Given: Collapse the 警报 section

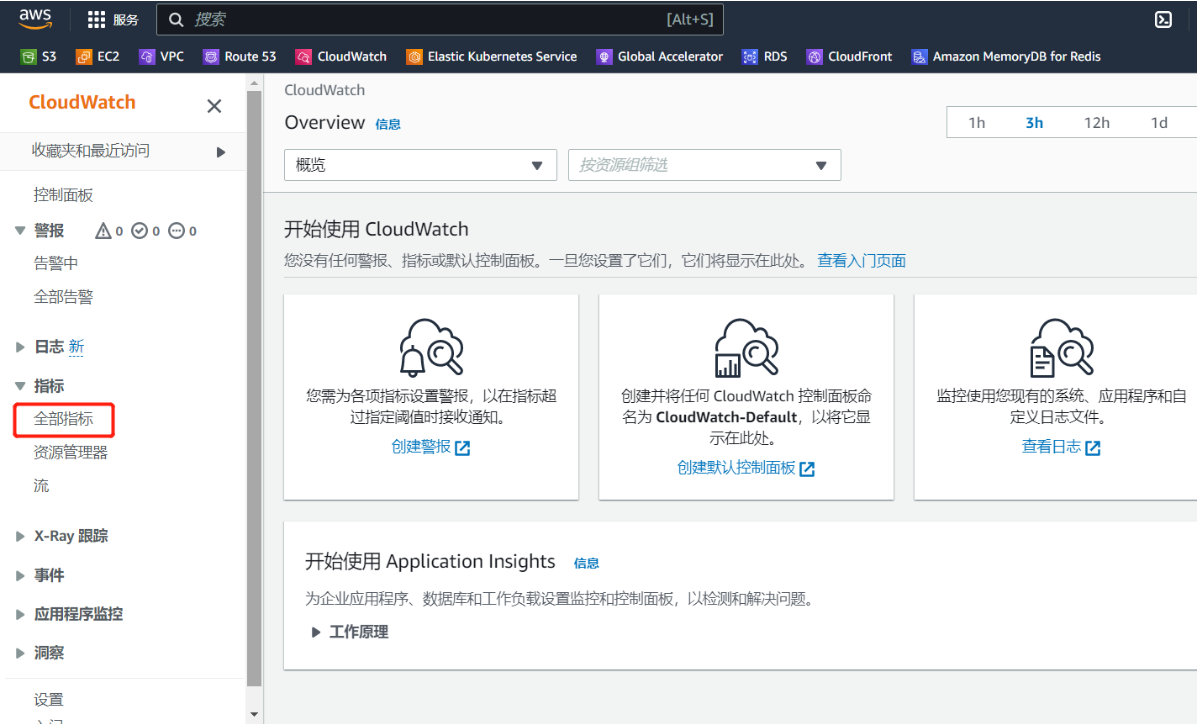Looking at the screenshot, I should 21,231.
